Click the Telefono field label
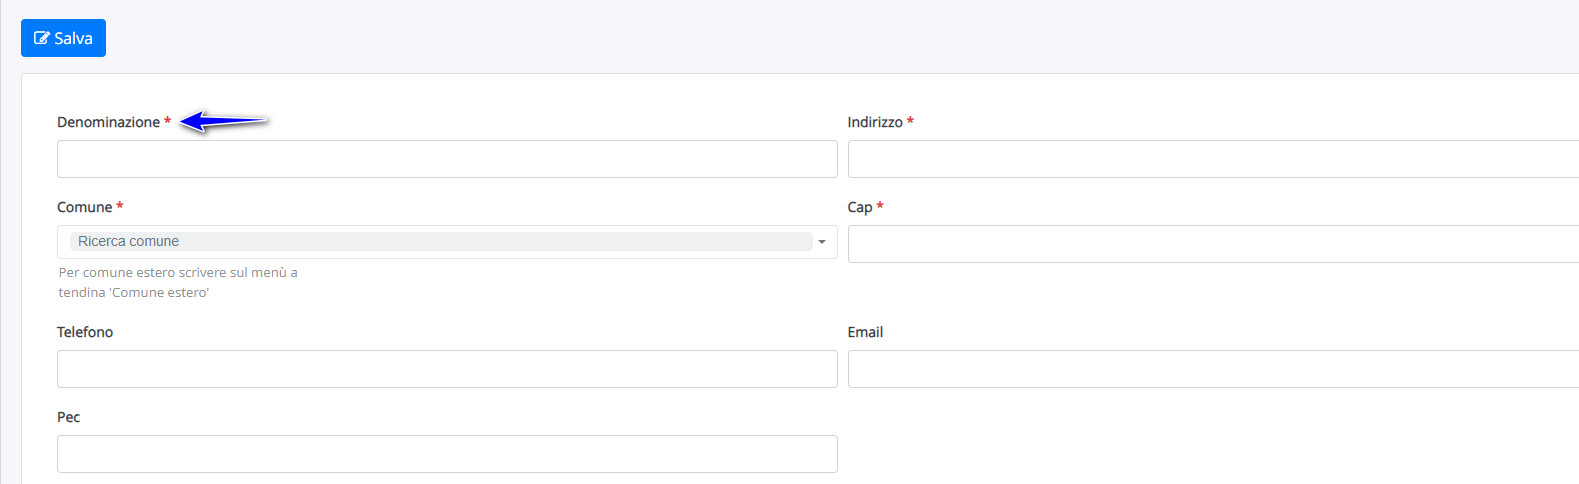The height and width of the screenshot is (484, 1579). 85,332
